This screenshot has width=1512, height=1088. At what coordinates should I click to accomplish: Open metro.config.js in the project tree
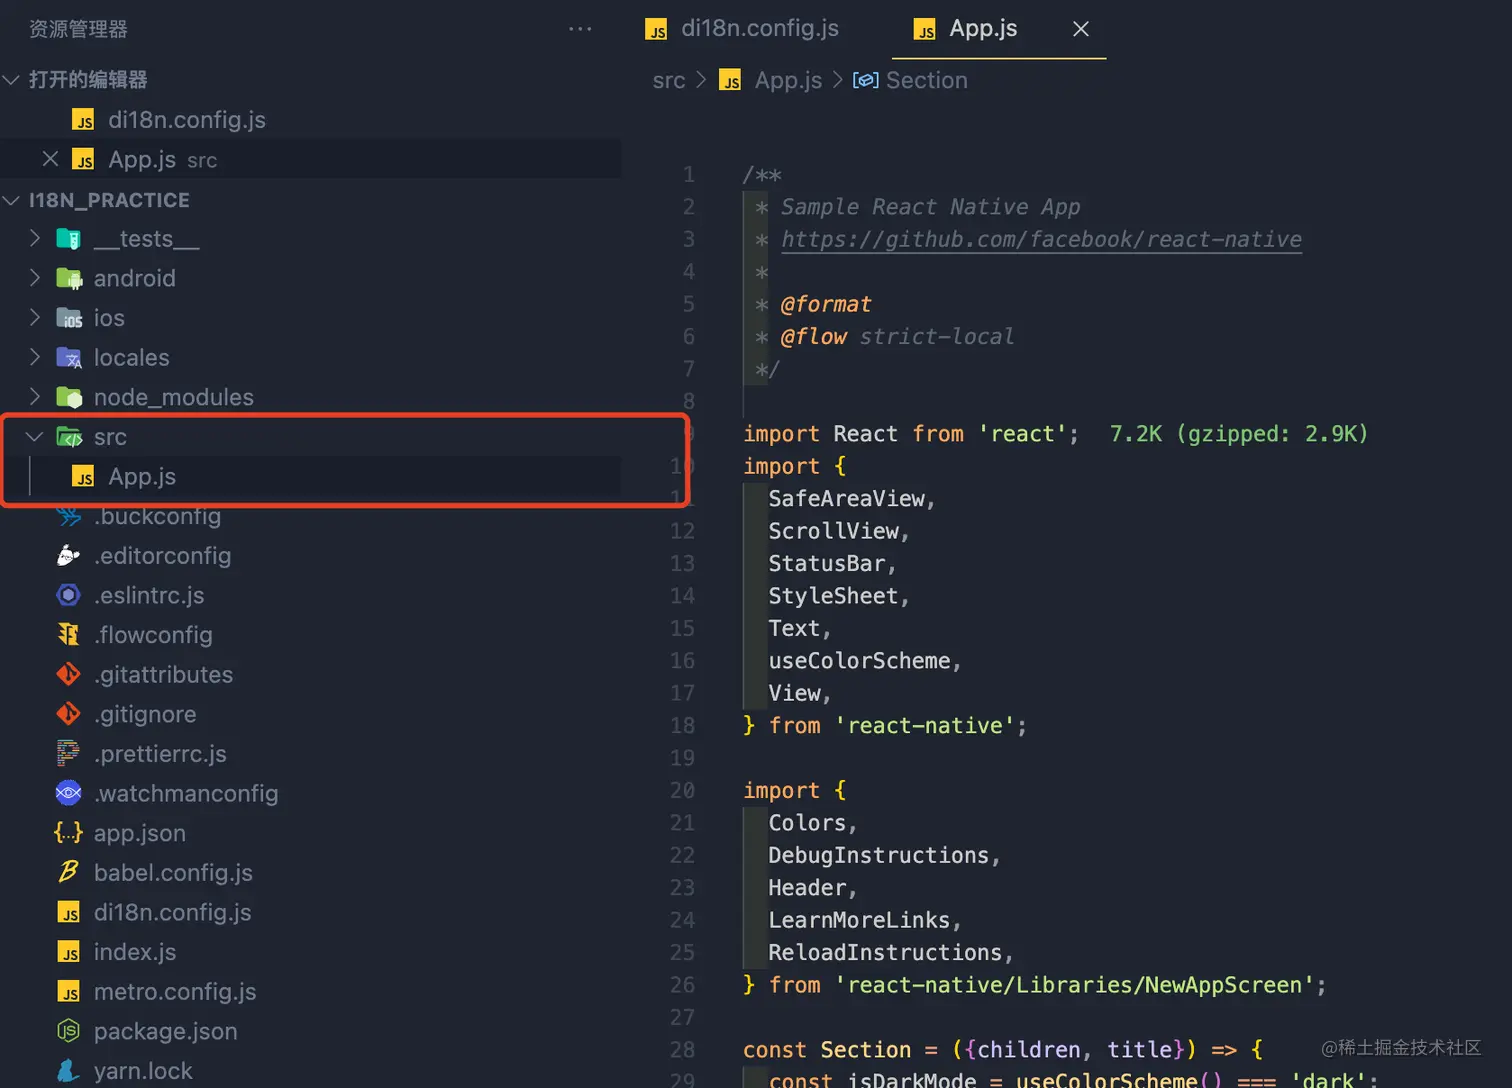(175, 992)
